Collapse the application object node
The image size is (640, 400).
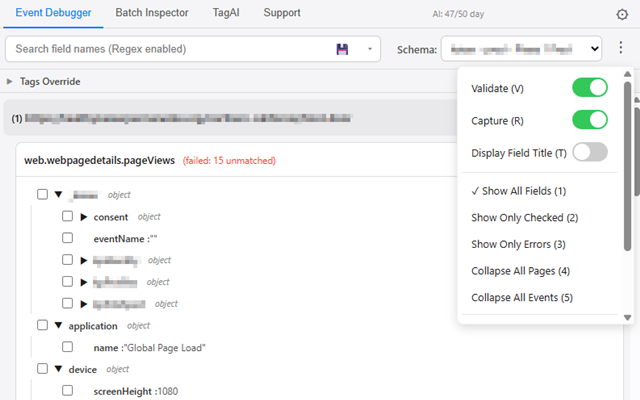(58, 325)
